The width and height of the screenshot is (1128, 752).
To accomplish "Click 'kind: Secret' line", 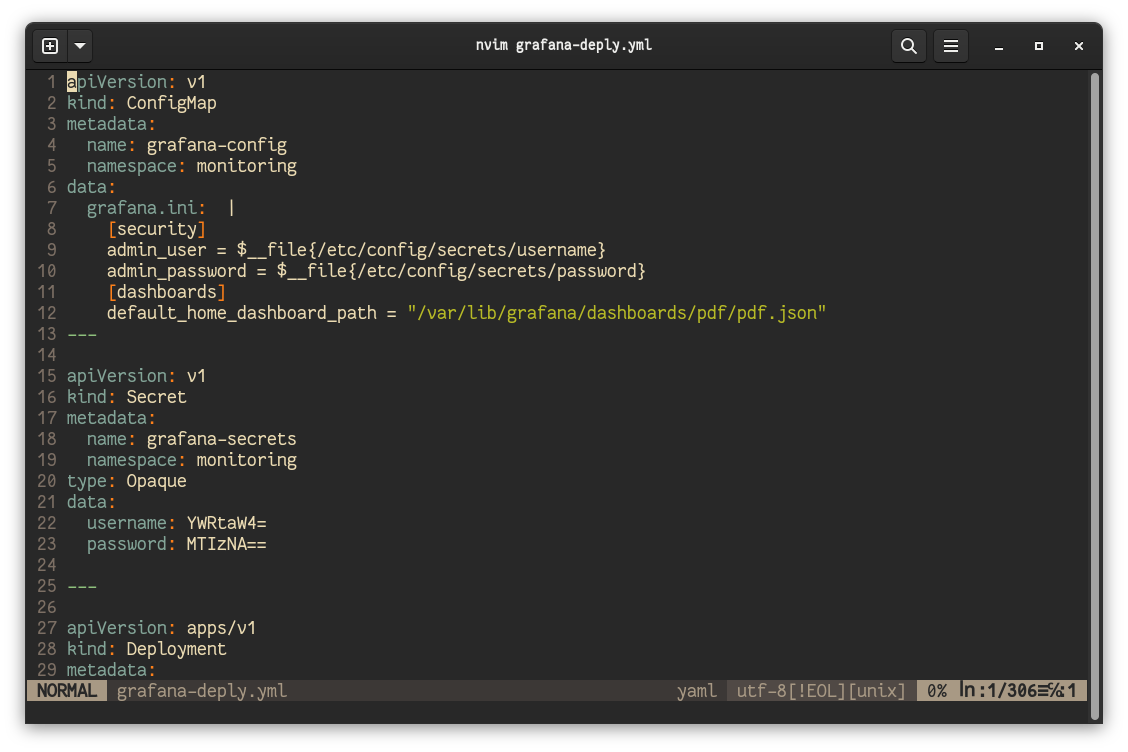I will point(127,397).
